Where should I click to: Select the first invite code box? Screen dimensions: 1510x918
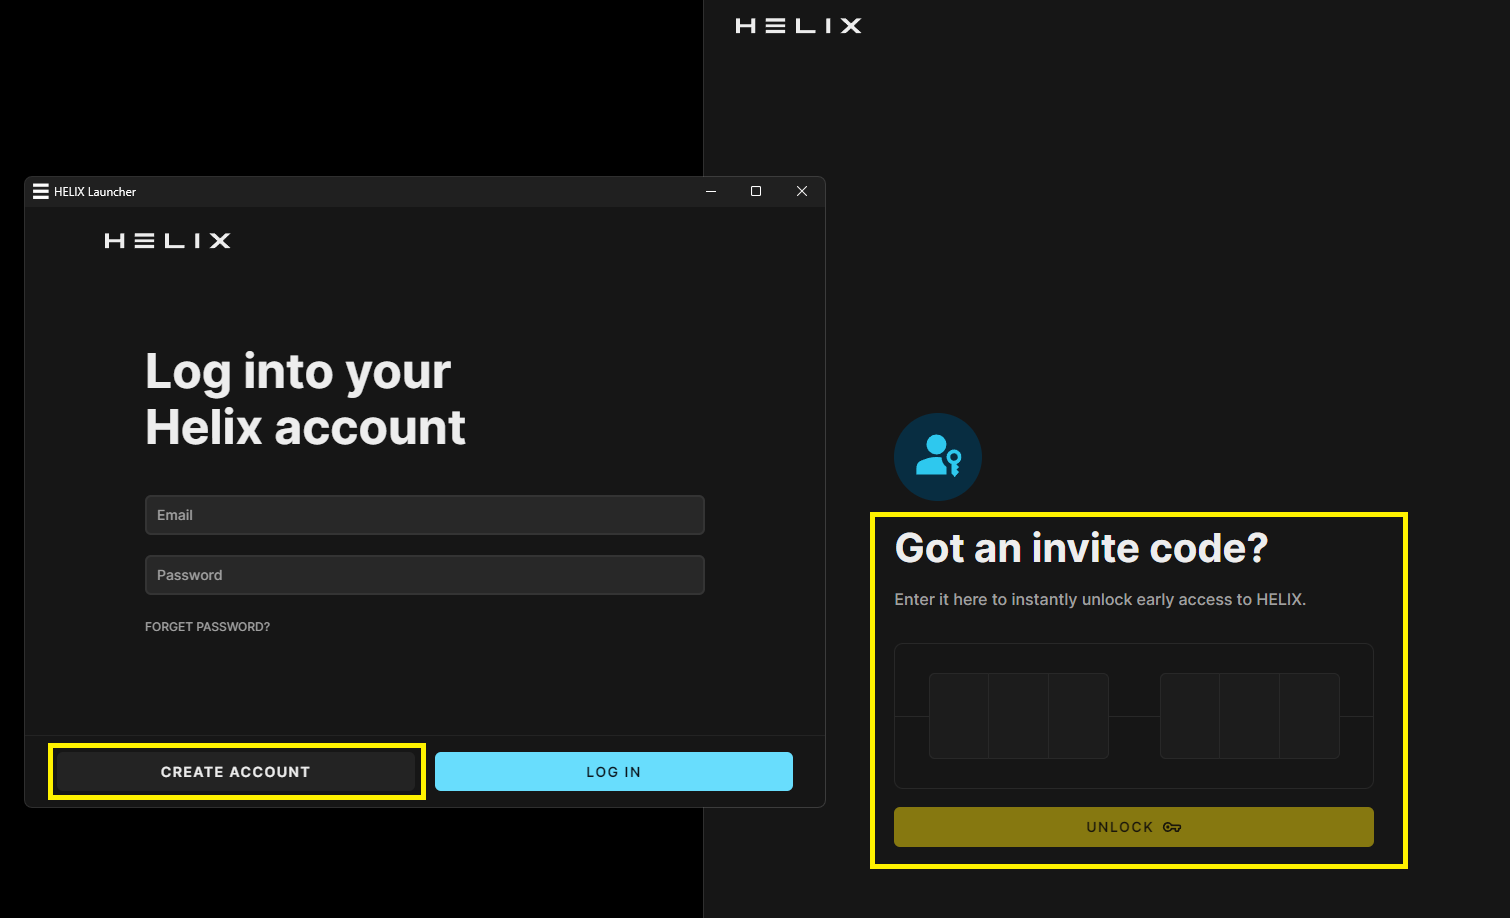(959, 716)
